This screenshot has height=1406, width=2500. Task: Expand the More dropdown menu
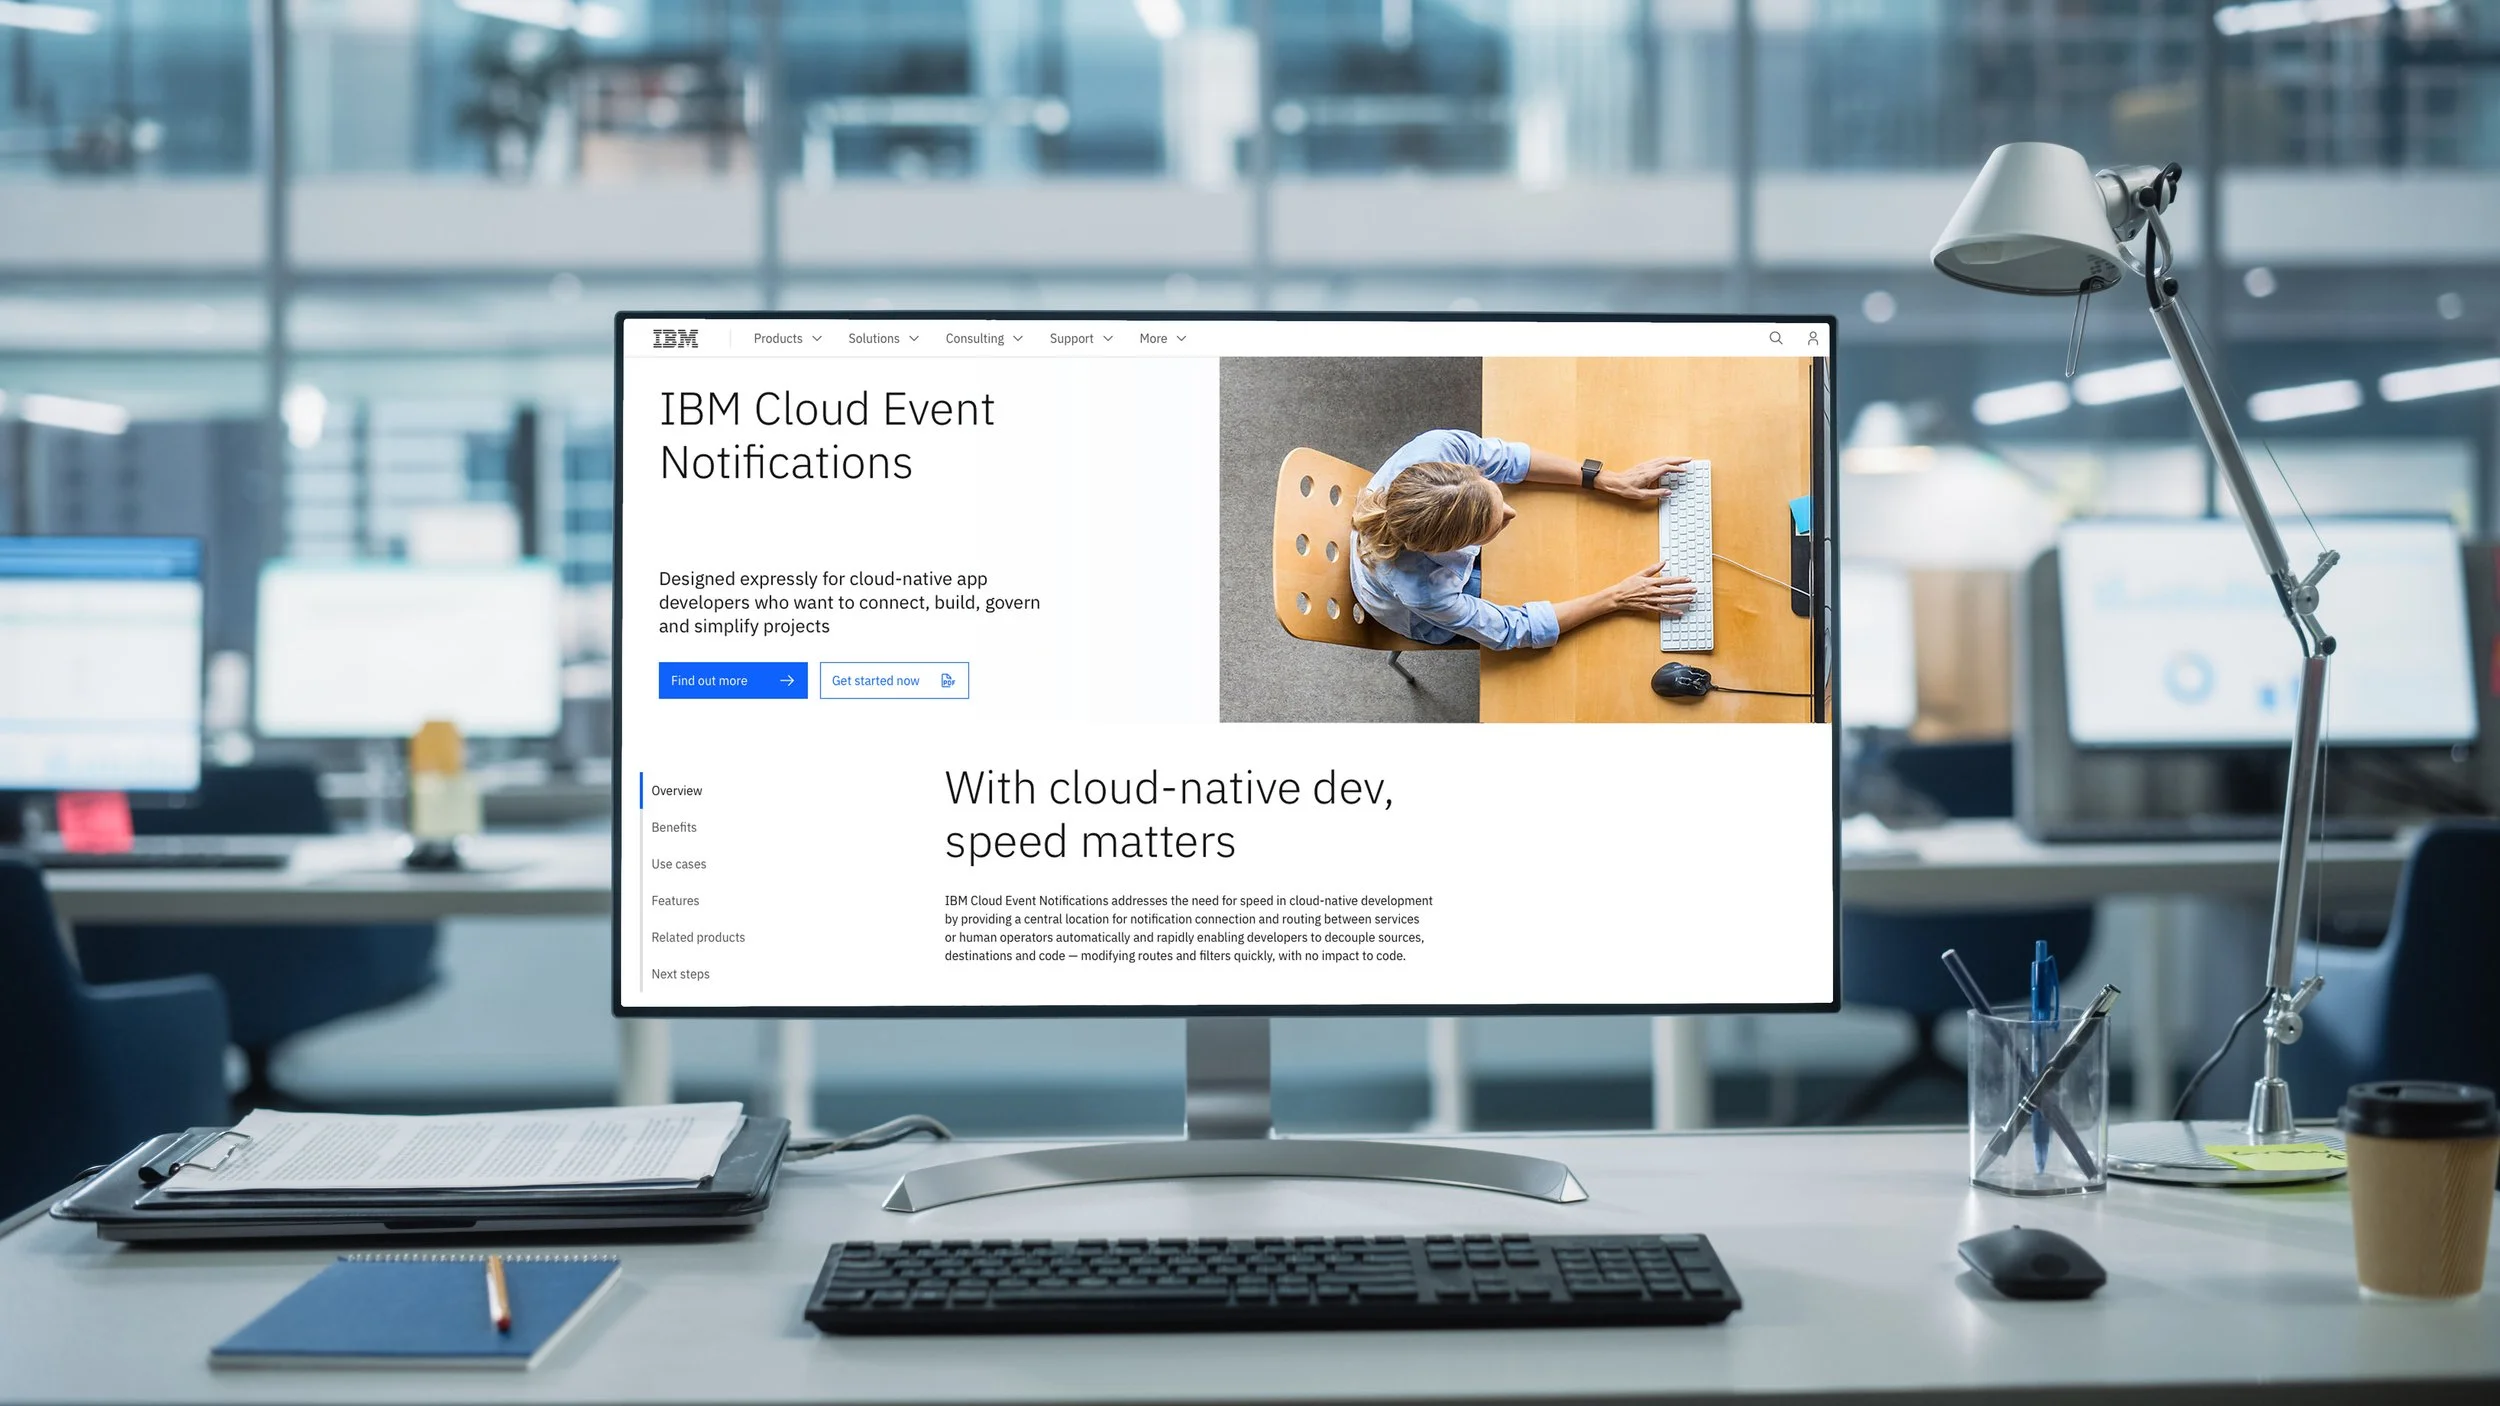1182,338
